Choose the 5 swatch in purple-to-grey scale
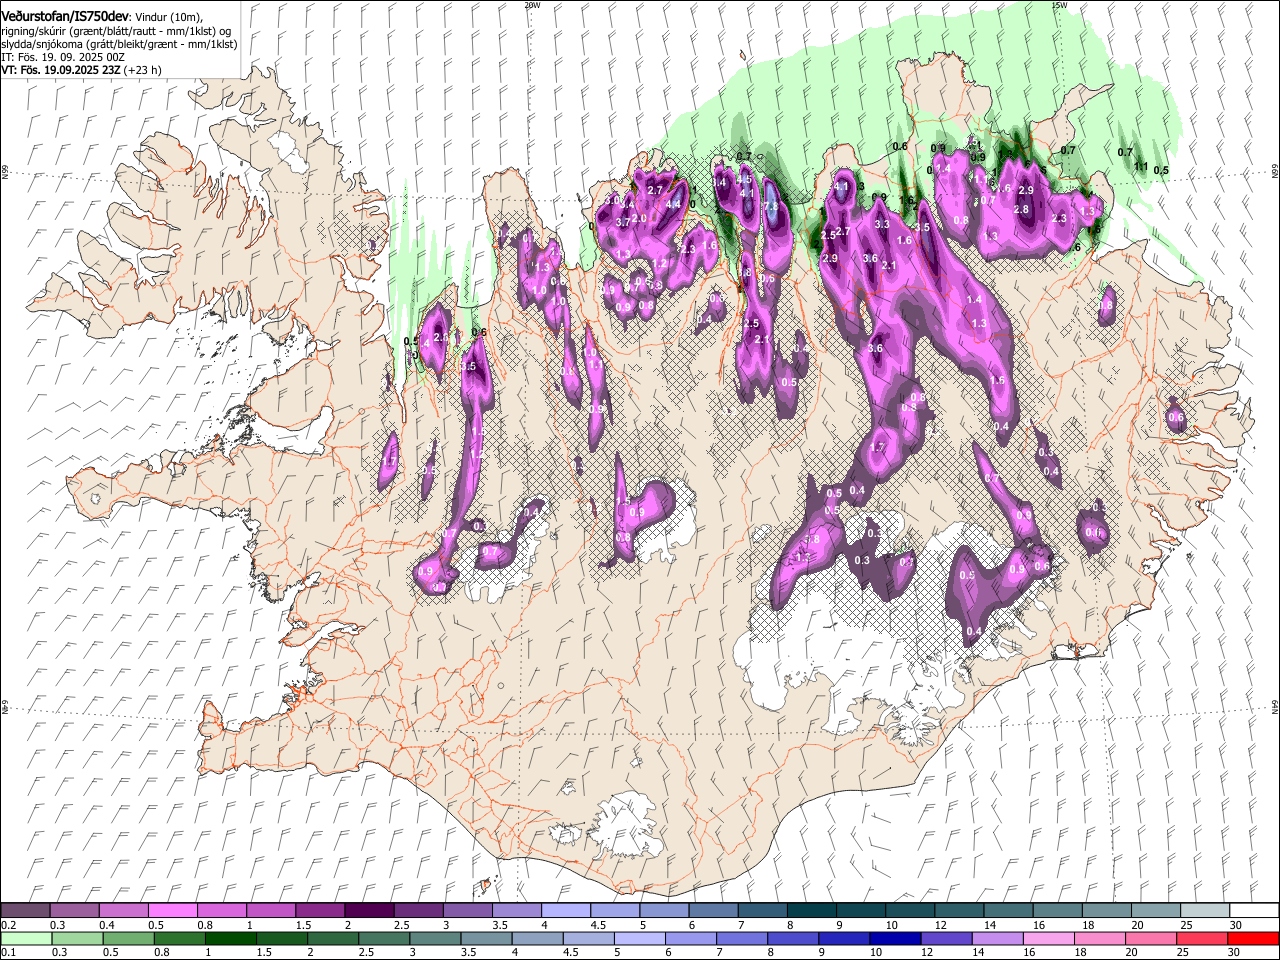The image size is (1280, 960). click(x=664, y=910)
